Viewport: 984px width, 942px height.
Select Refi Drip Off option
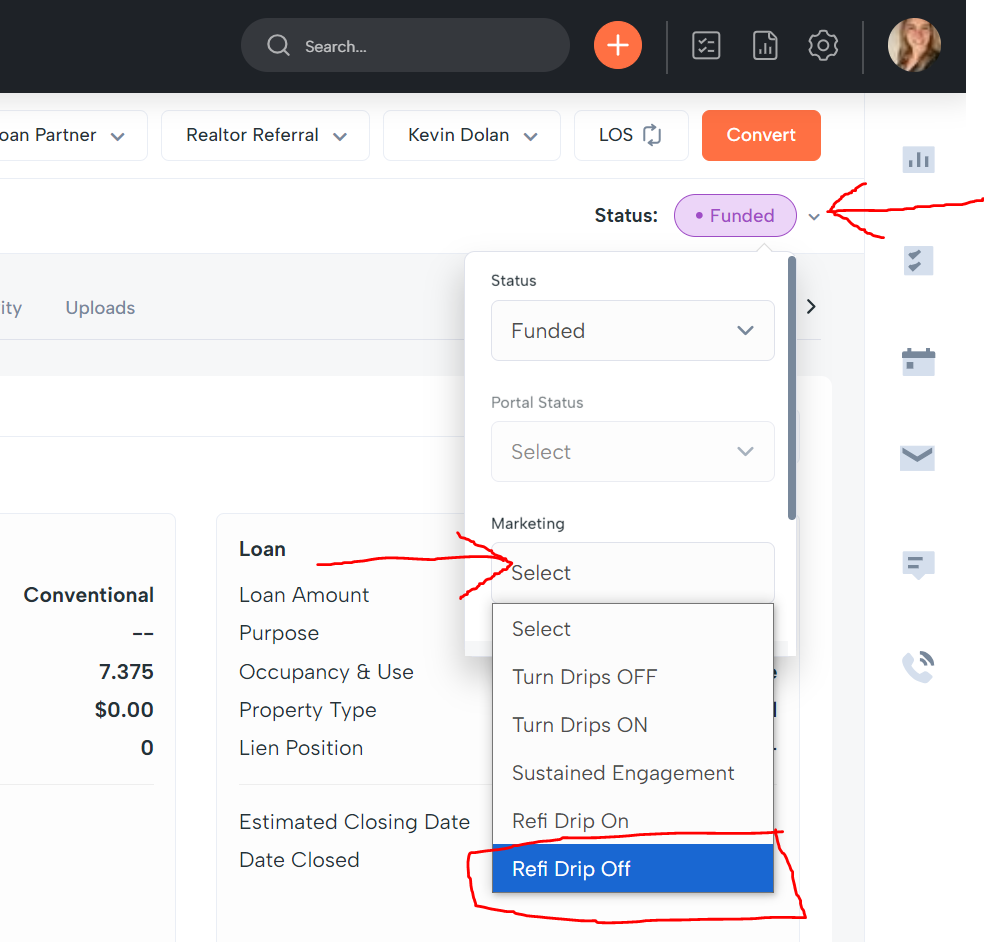(x=632, y=869)
